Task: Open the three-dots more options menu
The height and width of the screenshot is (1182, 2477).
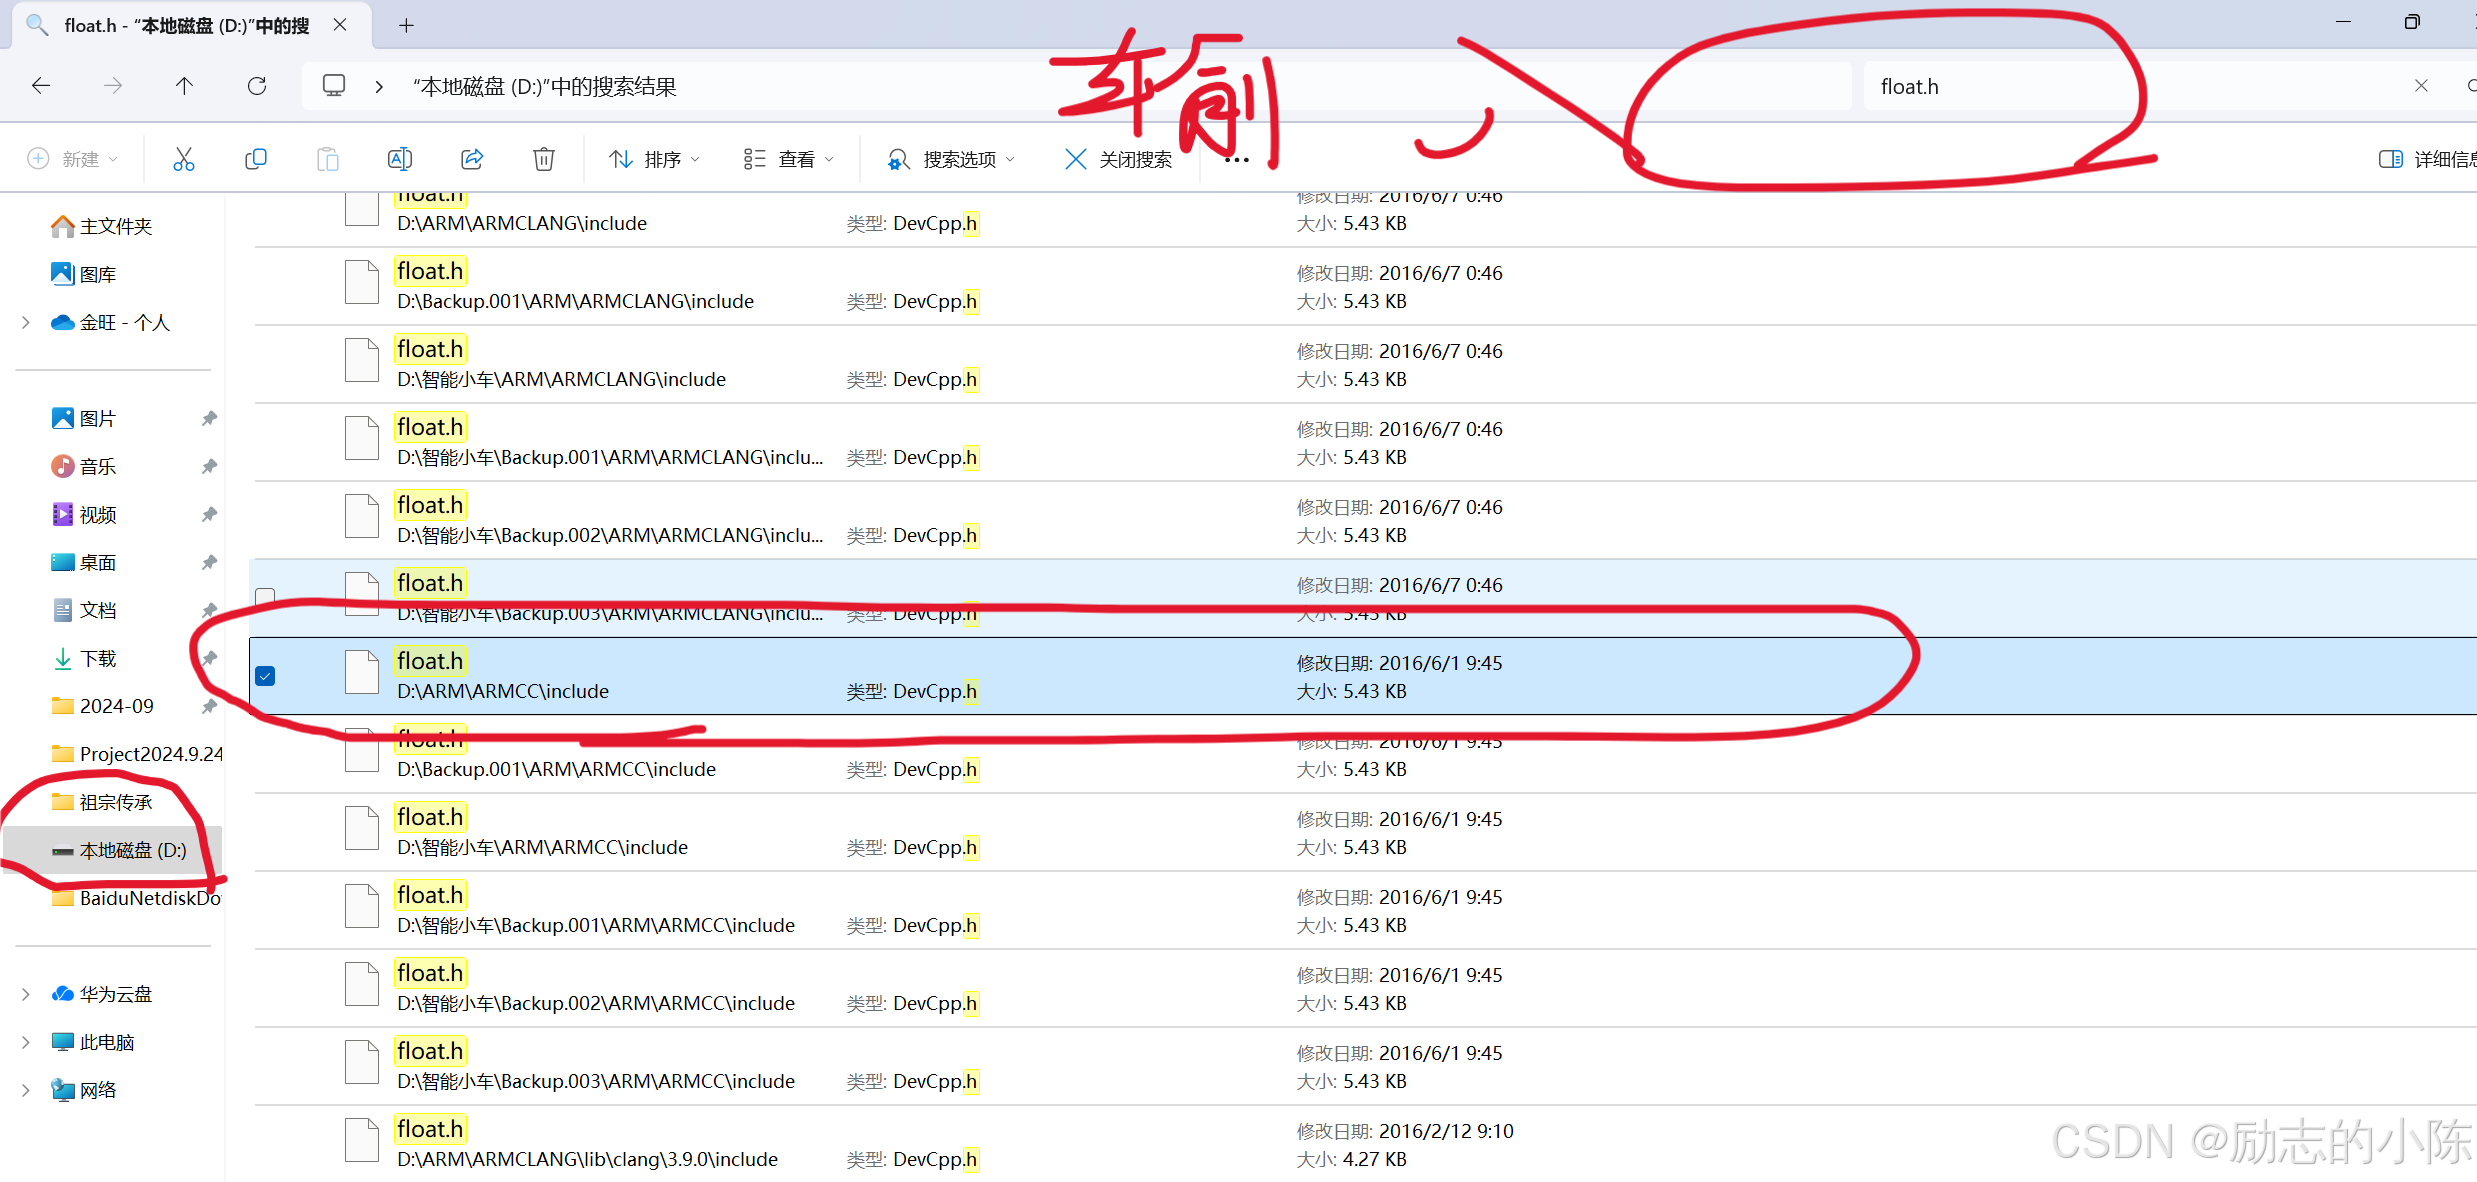Action: (x=1237, y=160)
